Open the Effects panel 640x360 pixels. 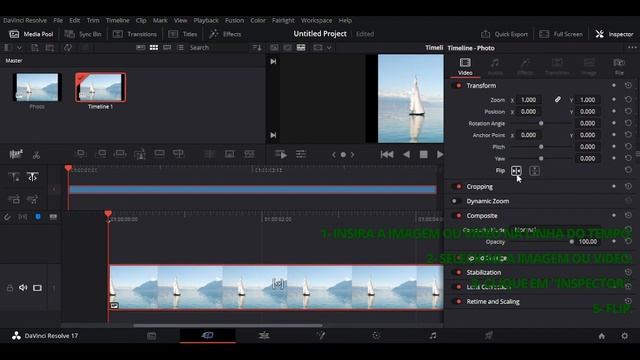[225, 34]
